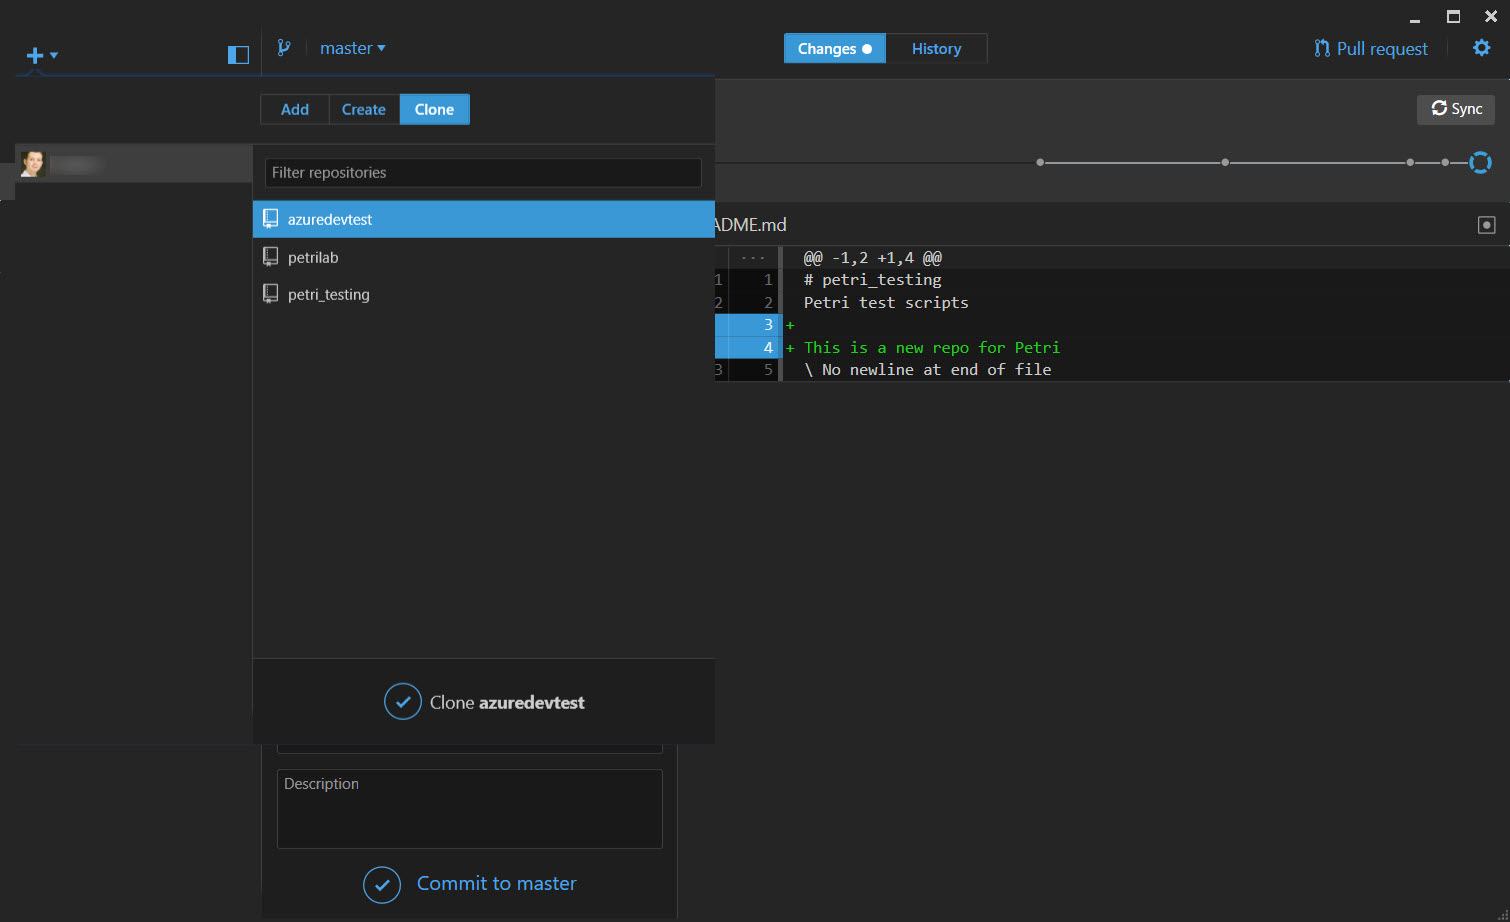This screenshot has height=922, width=1510.
Task: Switch to the History tab
Action: (936, 49)
